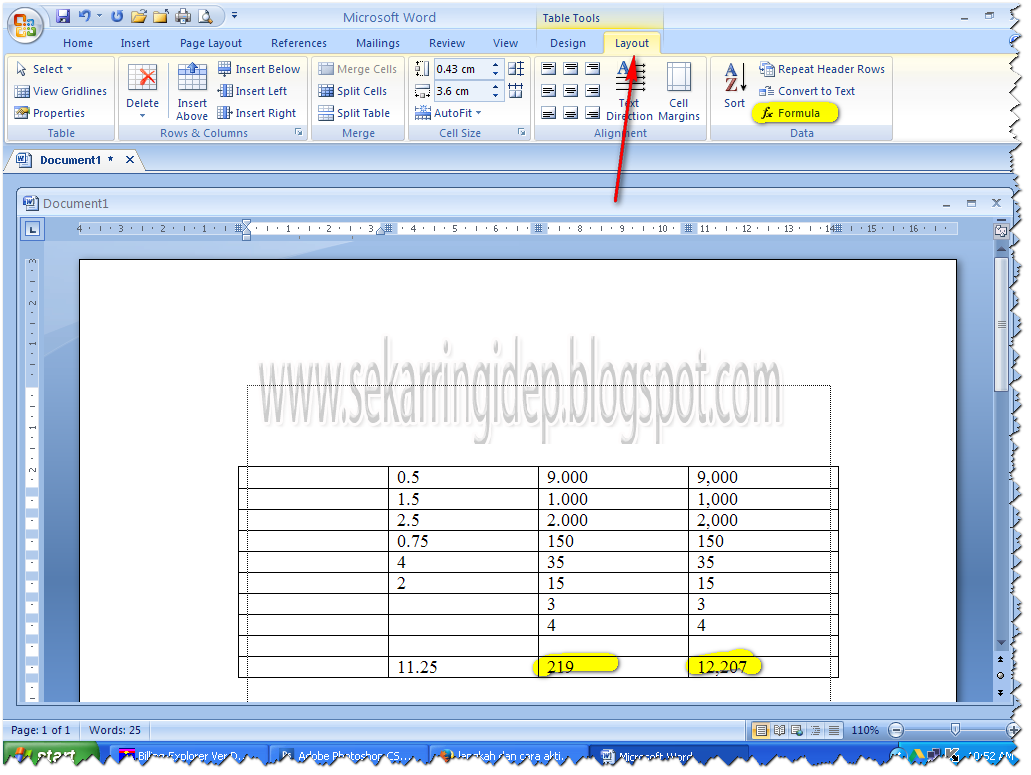Click Split Table in the Merge group
The height and width of the screenshot is (775, 1031).
coord(355,112)
